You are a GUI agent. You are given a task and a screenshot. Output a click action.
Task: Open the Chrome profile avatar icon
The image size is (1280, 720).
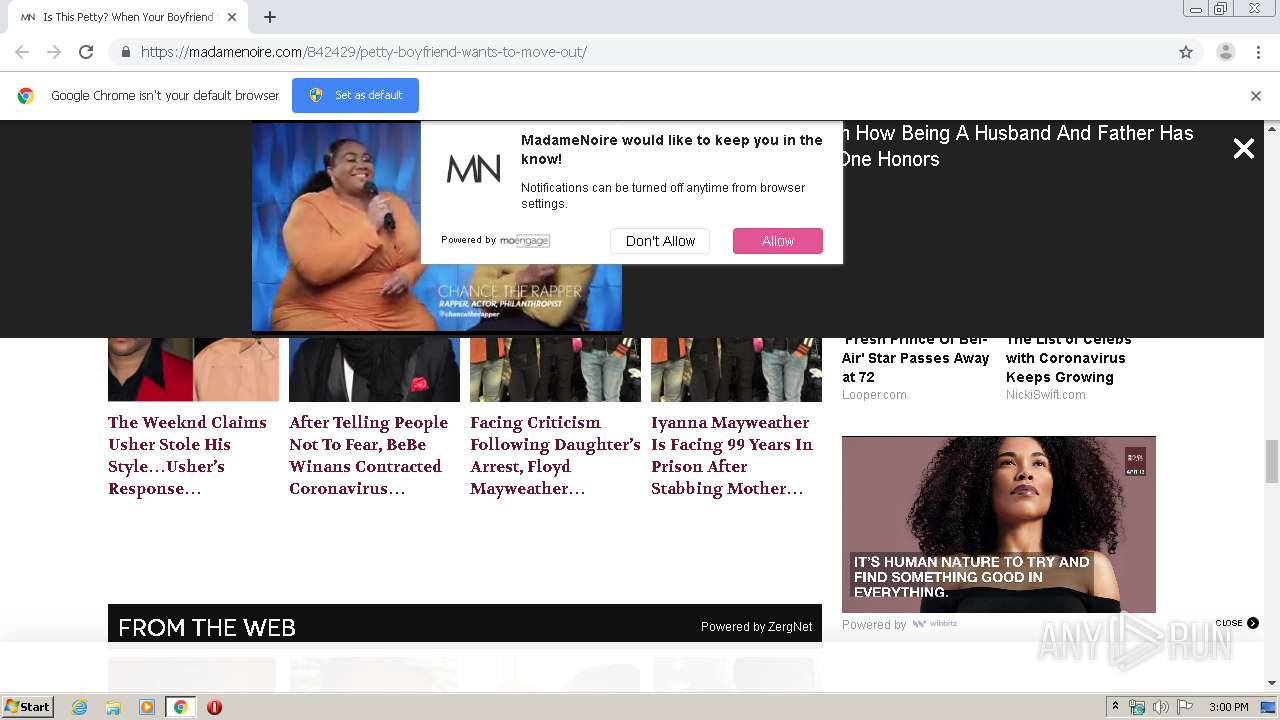1225,52
